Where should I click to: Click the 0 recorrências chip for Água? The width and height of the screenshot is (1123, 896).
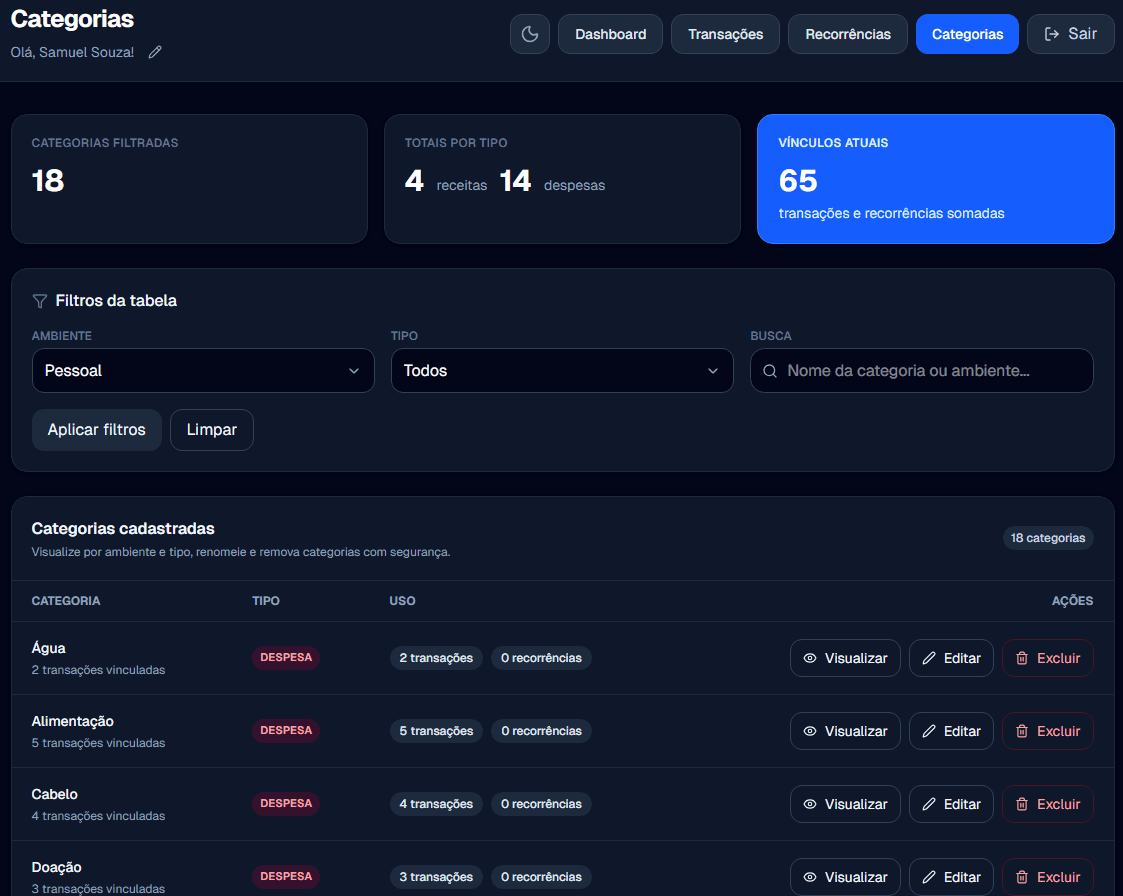point(541,657)
